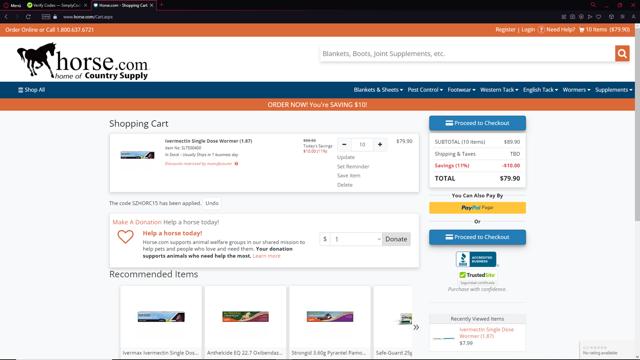Click the heart bookmark icon in browser toolbar

tap(598, 17)
